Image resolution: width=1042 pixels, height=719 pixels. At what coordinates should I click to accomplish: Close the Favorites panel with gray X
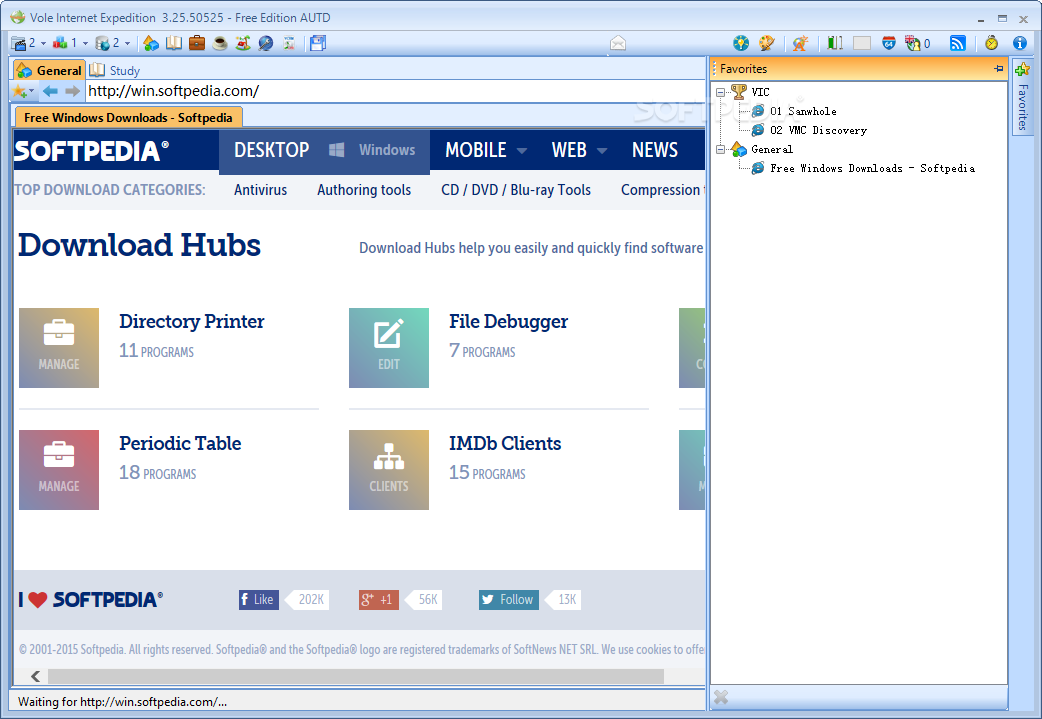(721, 697)
